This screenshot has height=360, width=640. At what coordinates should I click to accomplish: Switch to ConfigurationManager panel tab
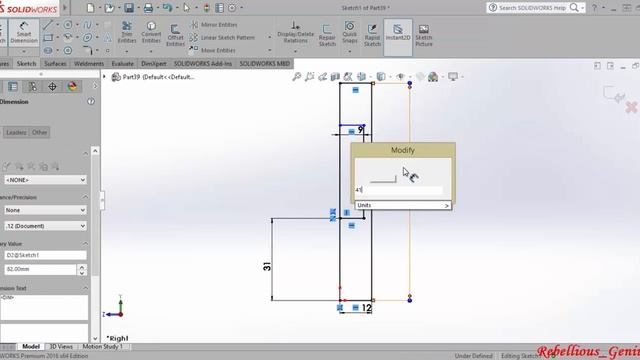tap(33, 87)
